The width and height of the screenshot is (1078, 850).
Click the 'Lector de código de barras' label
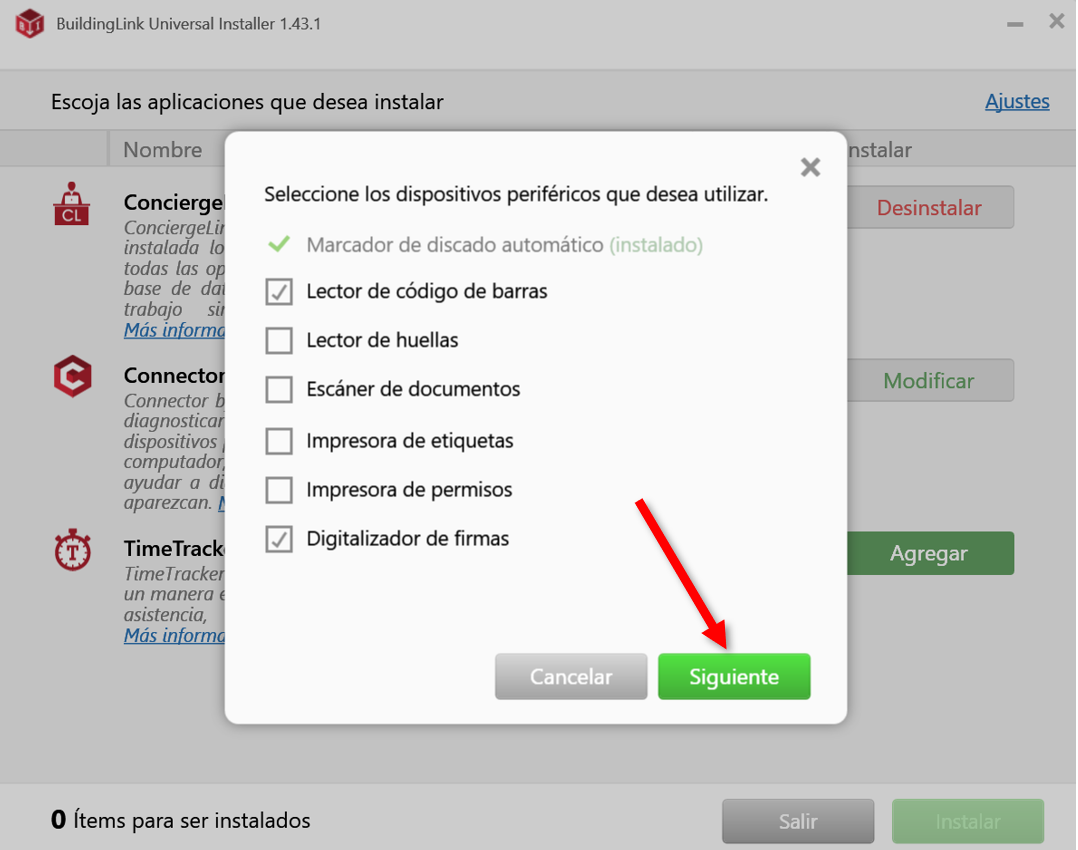coord(427,292)
